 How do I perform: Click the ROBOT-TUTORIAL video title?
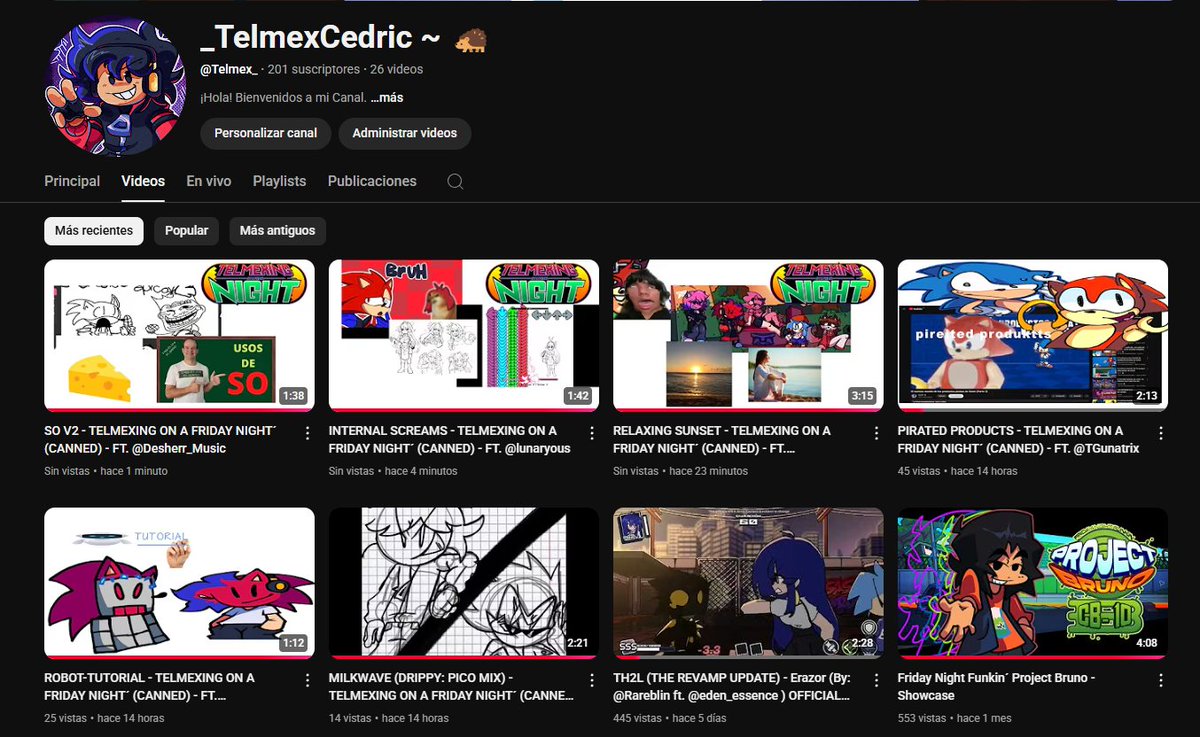pyautogui.click(x=150, y=687)
